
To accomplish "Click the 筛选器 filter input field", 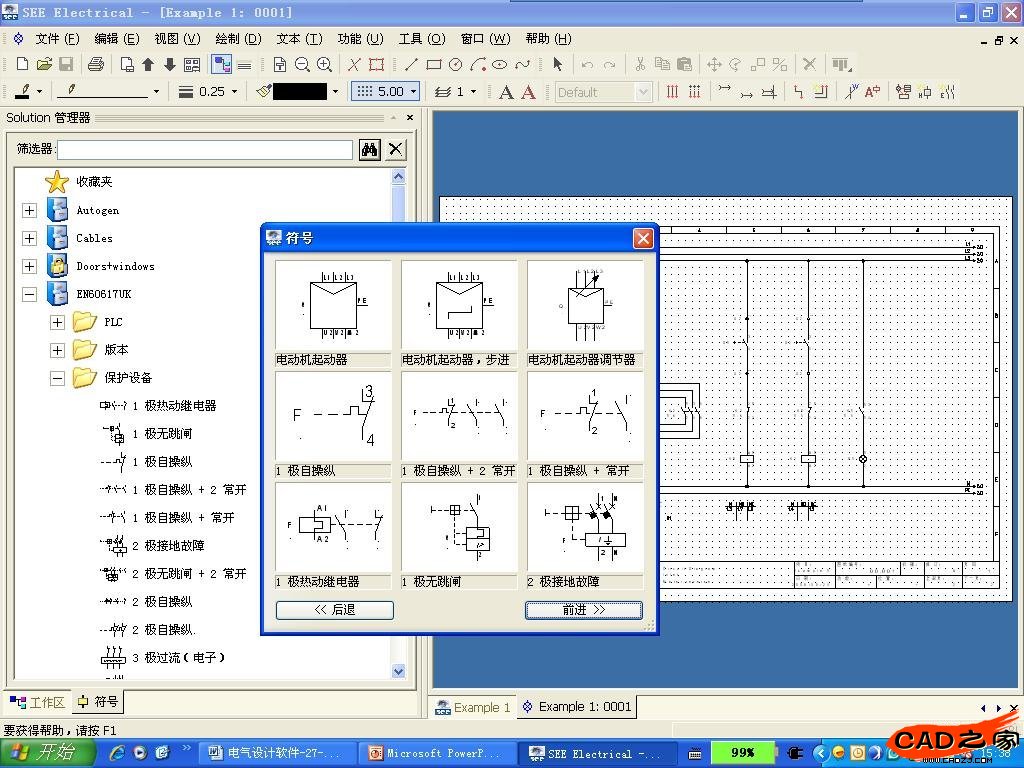I will pos(205,149).
